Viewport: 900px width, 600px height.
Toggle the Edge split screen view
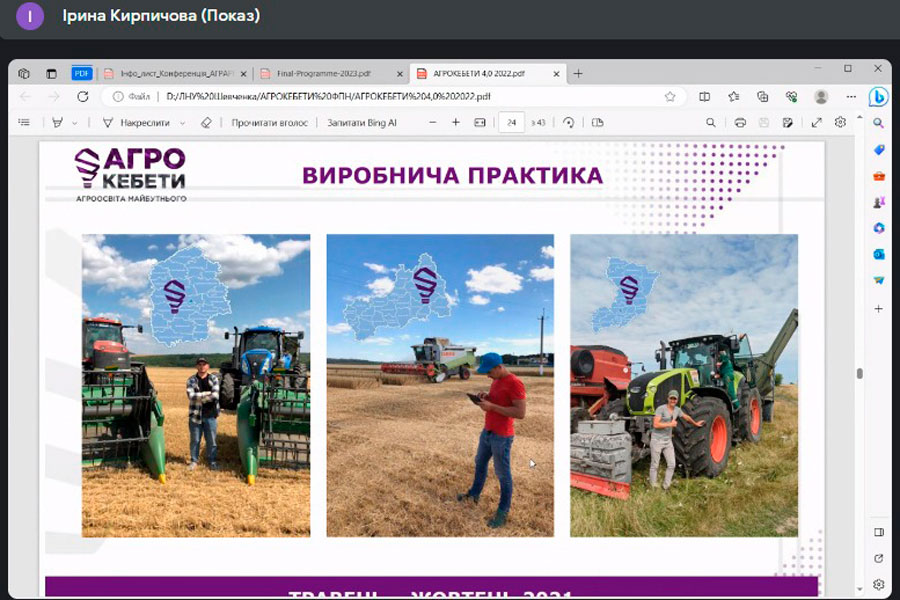pyautogui.click(x=705, y=97)
